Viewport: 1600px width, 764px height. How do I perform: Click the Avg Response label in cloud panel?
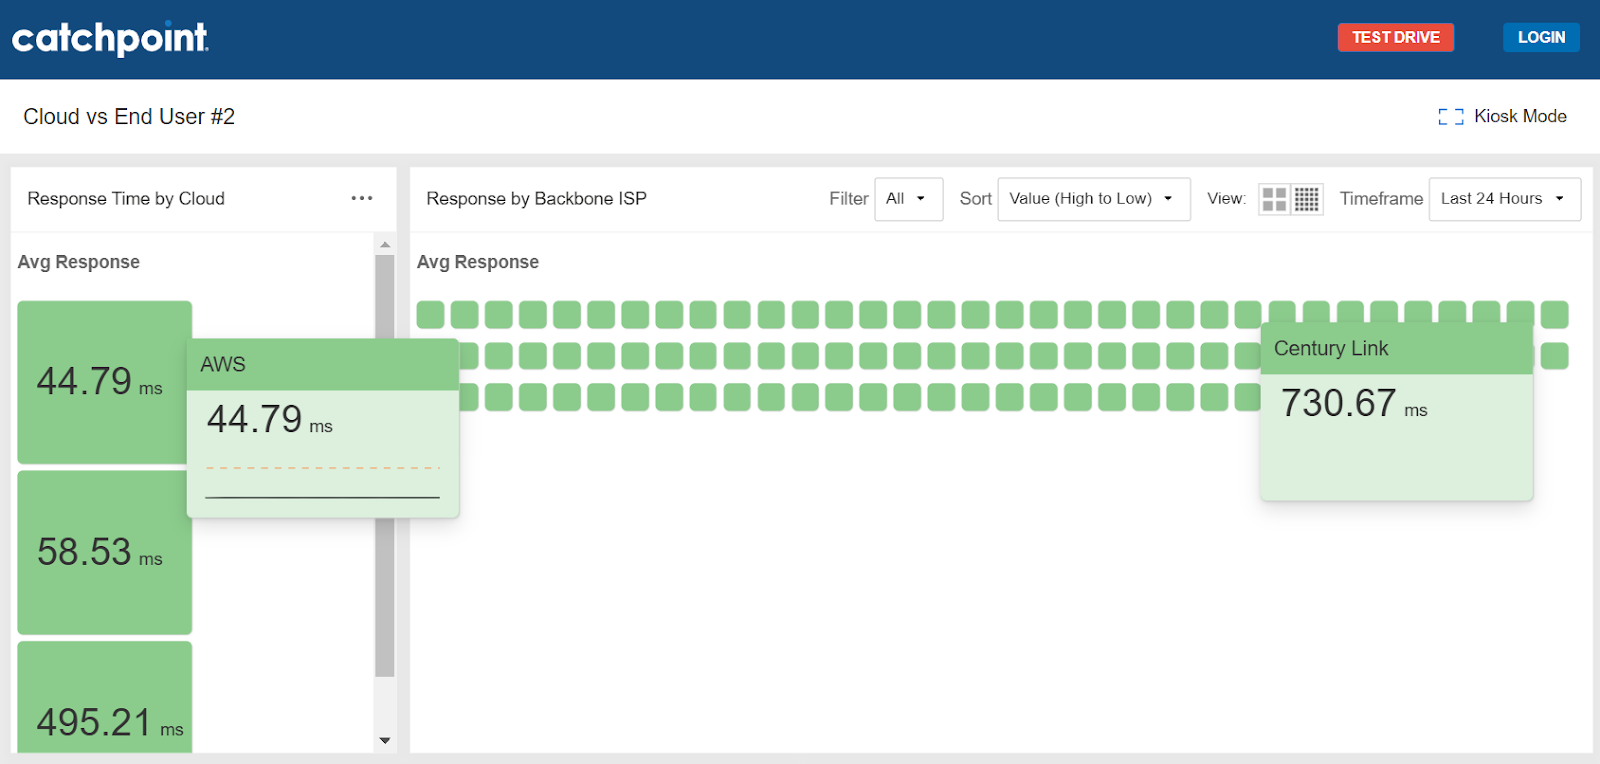click(79, 262)
